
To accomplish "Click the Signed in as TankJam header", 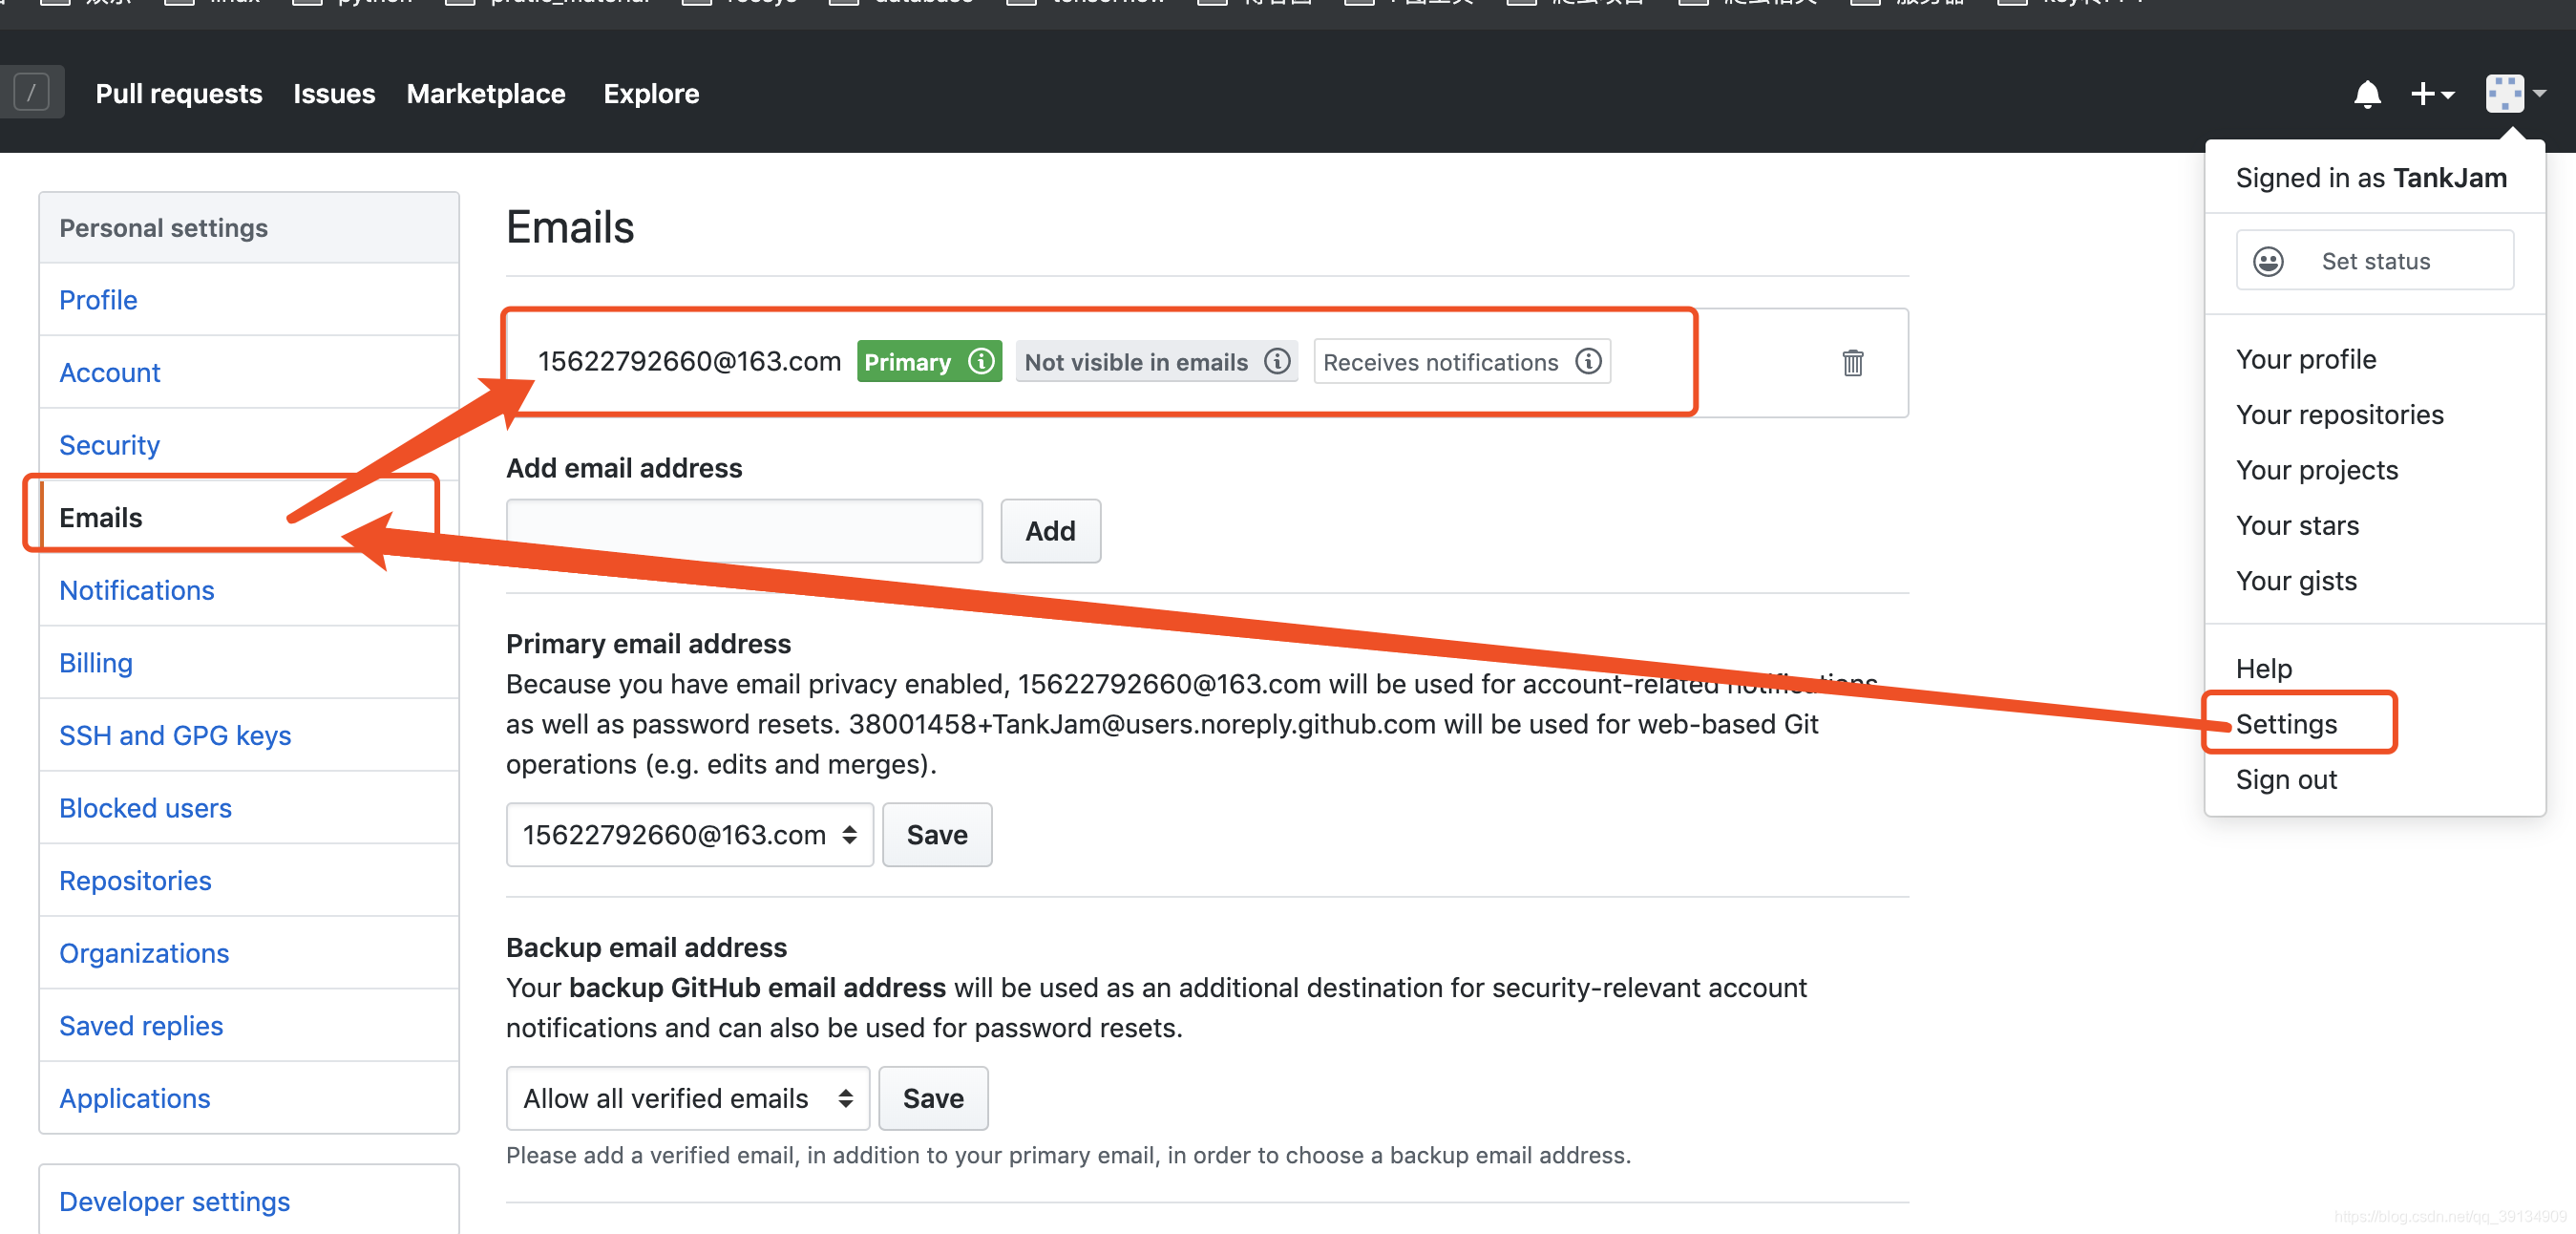I will [x=2371, y=178].
